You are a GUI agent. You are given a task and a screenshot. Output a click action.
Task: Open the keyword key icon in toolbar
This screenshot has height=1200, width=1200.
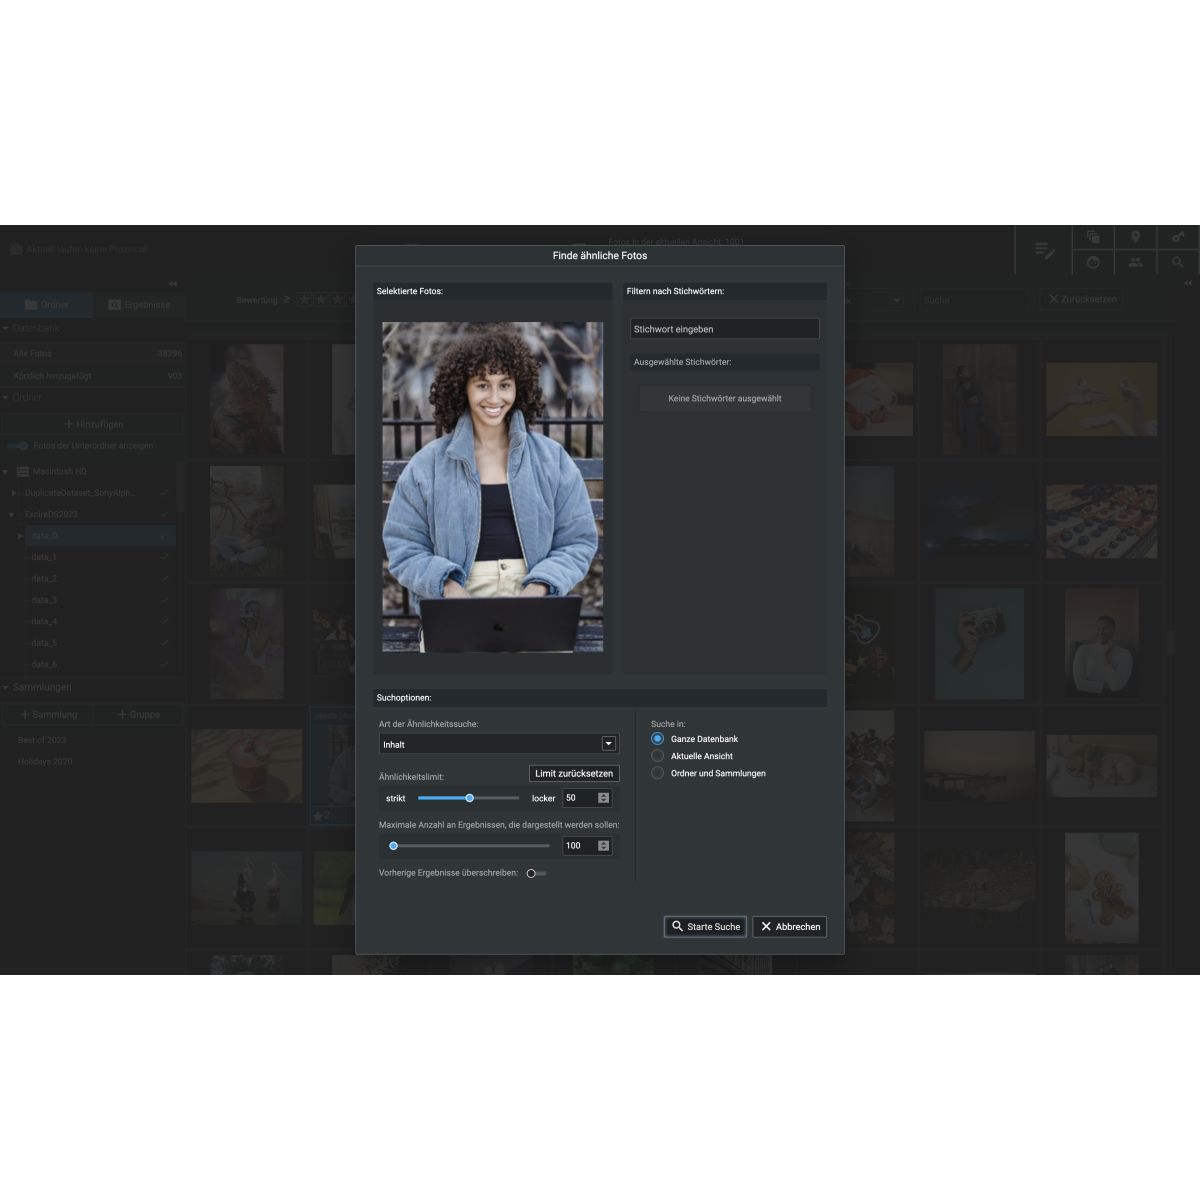pos(1178,237)
